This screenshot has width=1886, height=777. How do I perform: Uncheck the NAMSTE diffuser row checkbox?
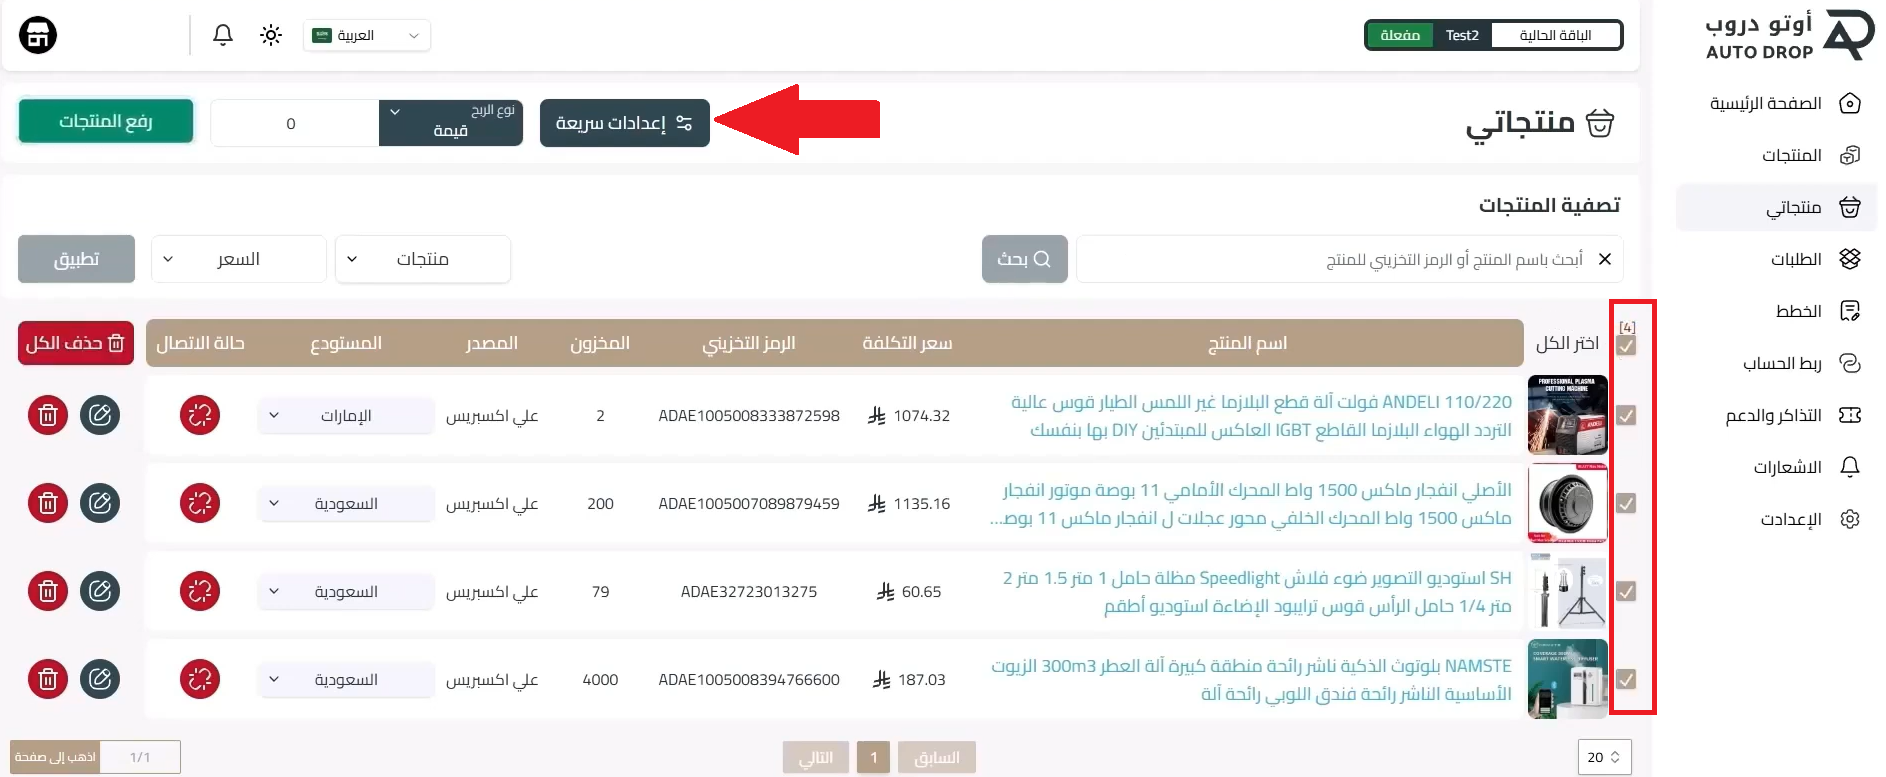pyautogui.click(x=1627, y=679)
